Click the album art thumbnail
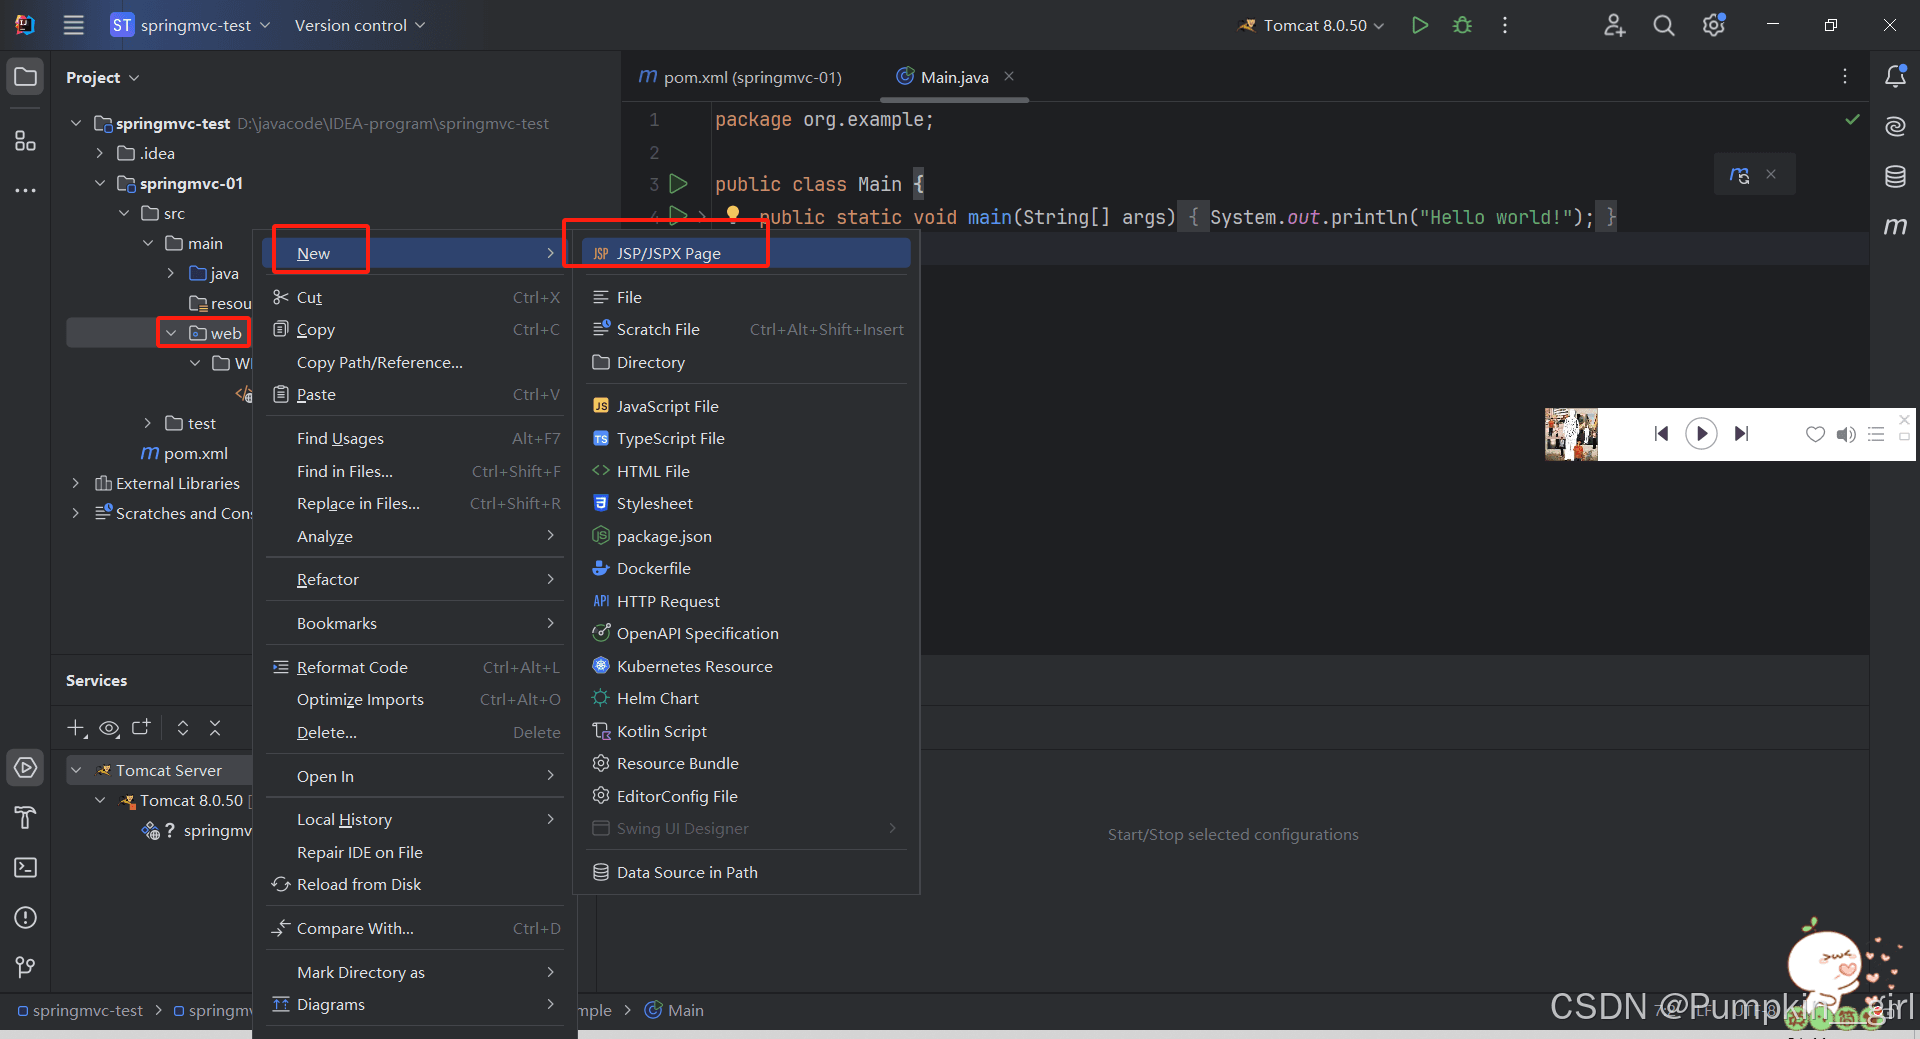 click(1571, 434)
